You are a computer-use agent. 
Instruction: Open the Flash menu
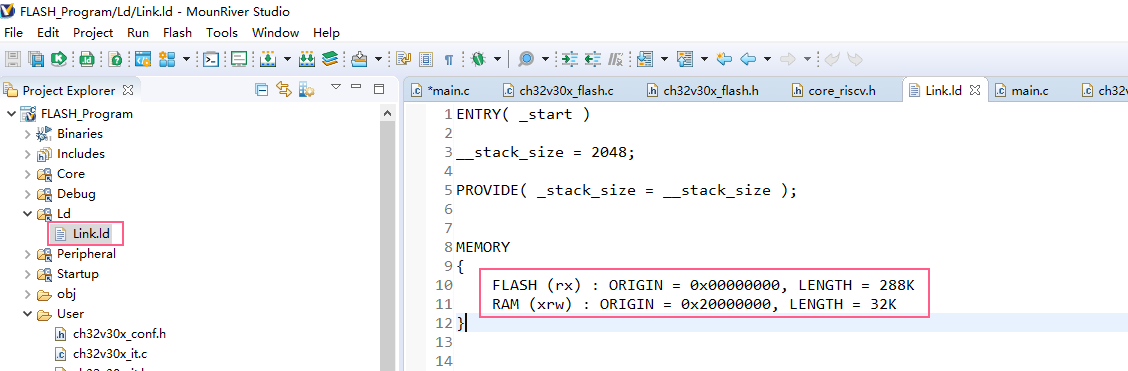pyautogui.click(x=177, y=33)
